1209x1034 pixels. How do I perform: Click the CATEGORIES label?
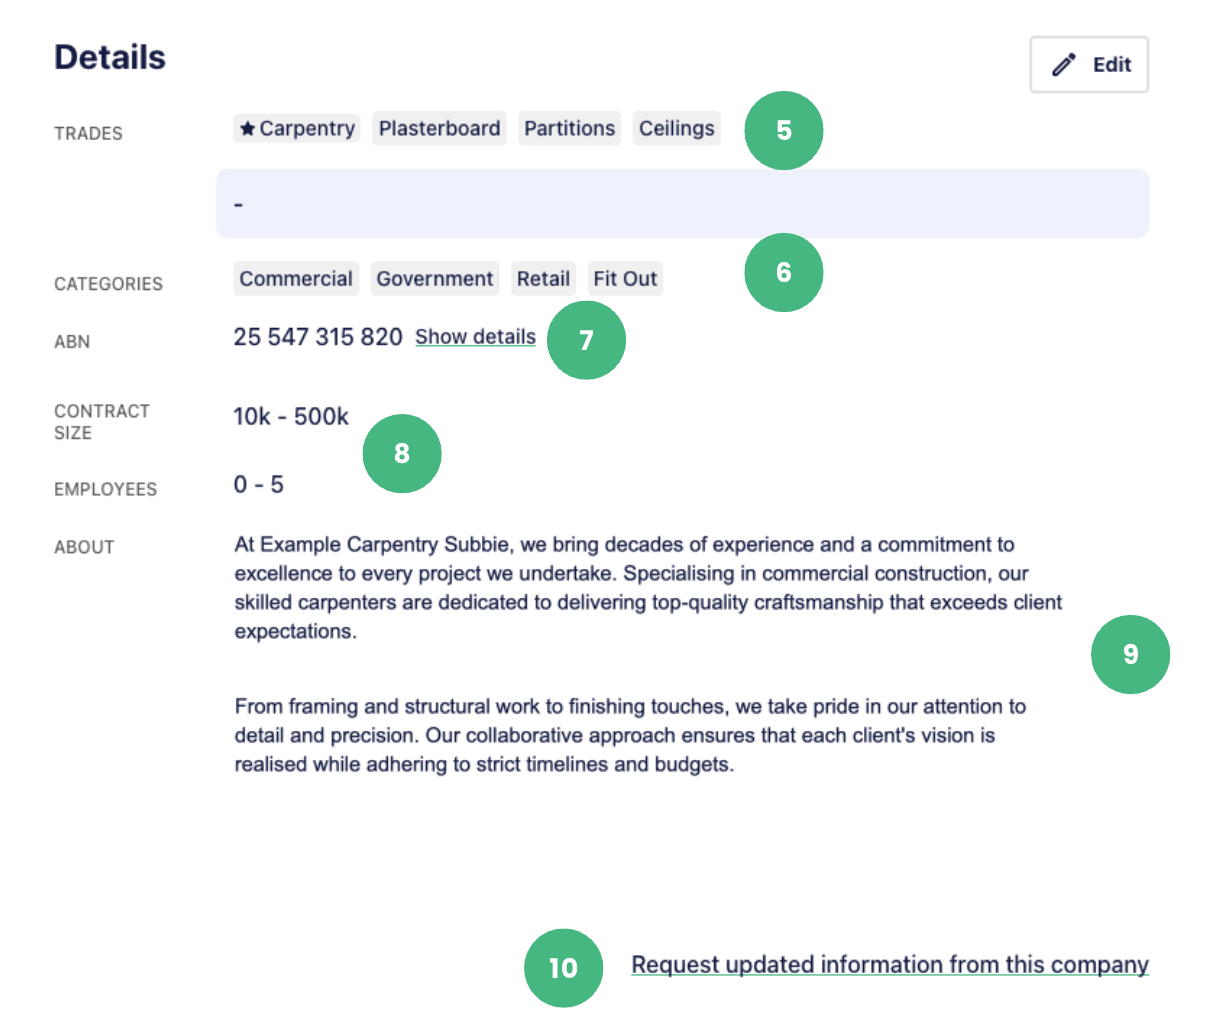(108, 284)
